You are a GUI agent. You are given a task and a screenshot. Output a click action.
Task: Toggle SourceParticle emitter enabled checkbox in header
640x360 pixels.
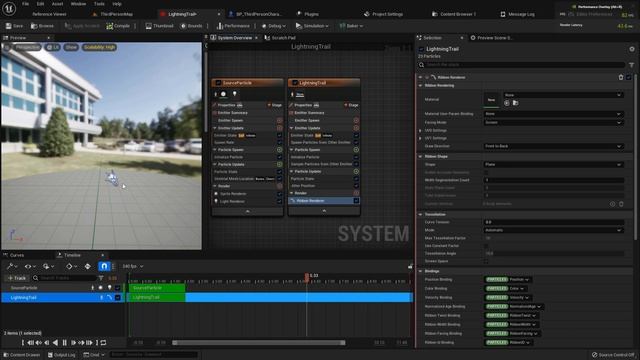218,83
